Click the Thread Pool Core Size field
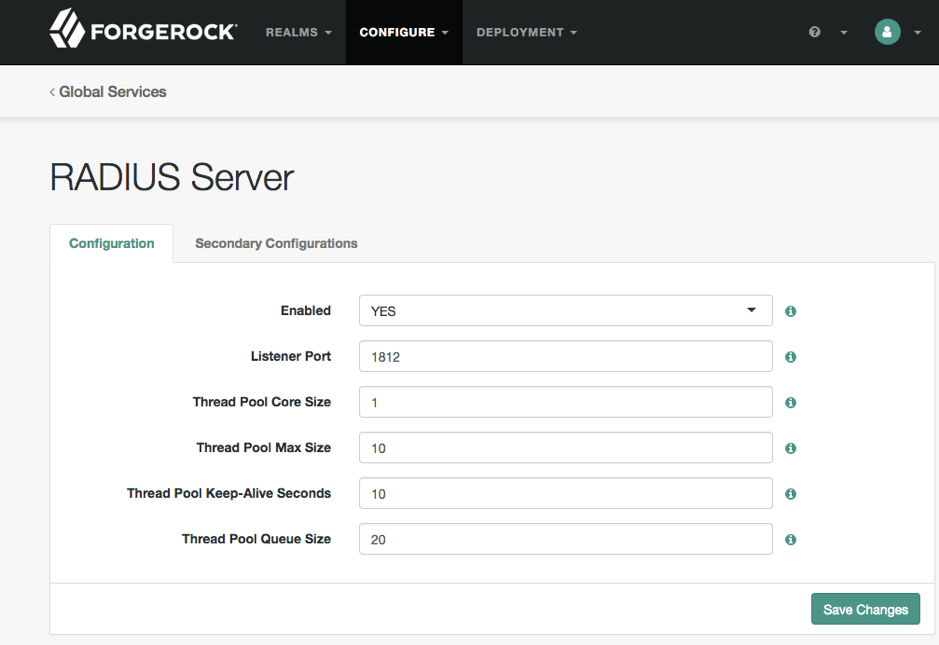Image resolution: width=939 pixels, height=645 pixels. pyautogui.click(x=565, y=402)
